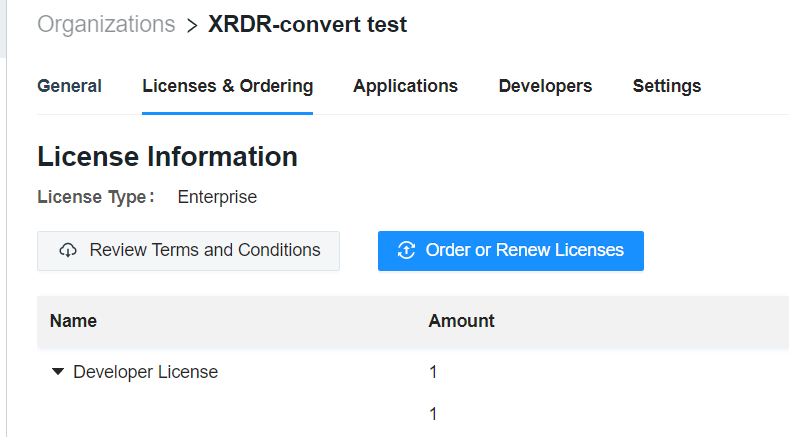The width and height of the screenshot is (789, 437).
Task: Click the XRDR-convert test breadcrumb title
Action: tap(307, 25)
